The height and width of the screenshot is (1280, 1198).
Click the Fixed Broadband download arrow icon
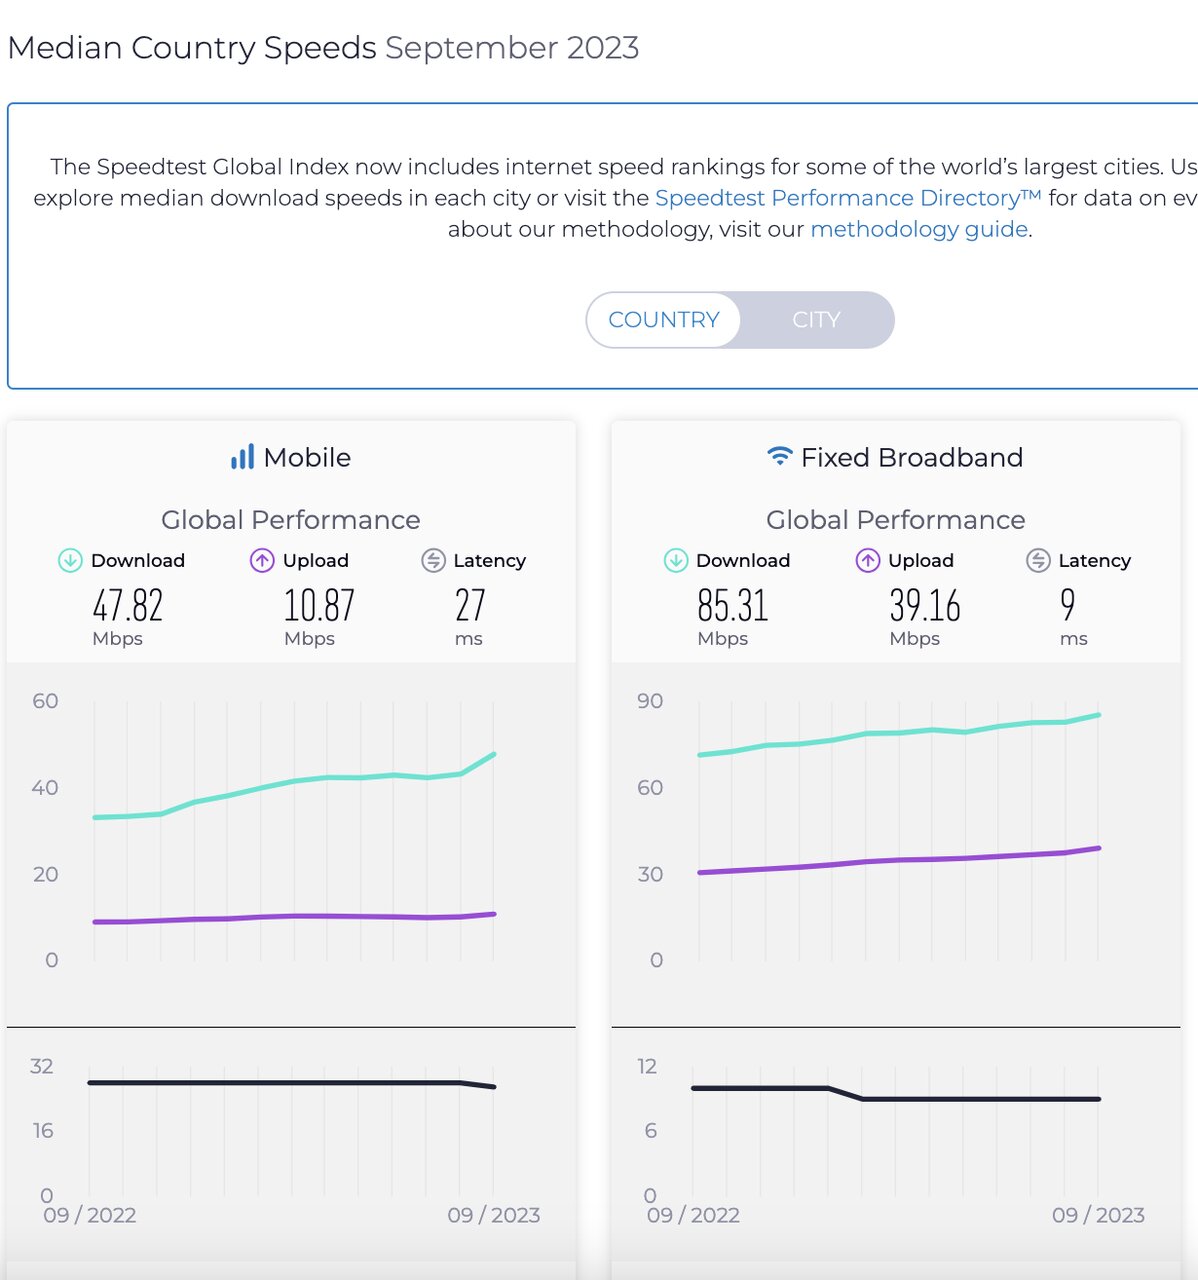676,560
